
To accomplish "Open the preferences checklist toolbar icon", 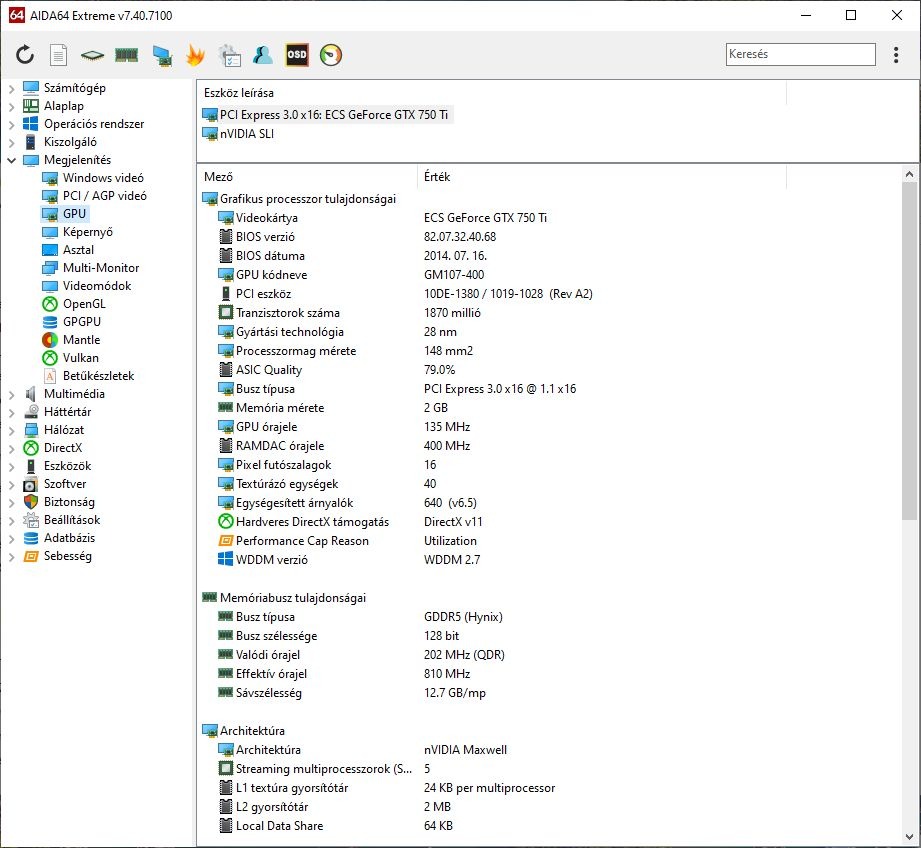I will pyautogui.click(x=229, y=55).
